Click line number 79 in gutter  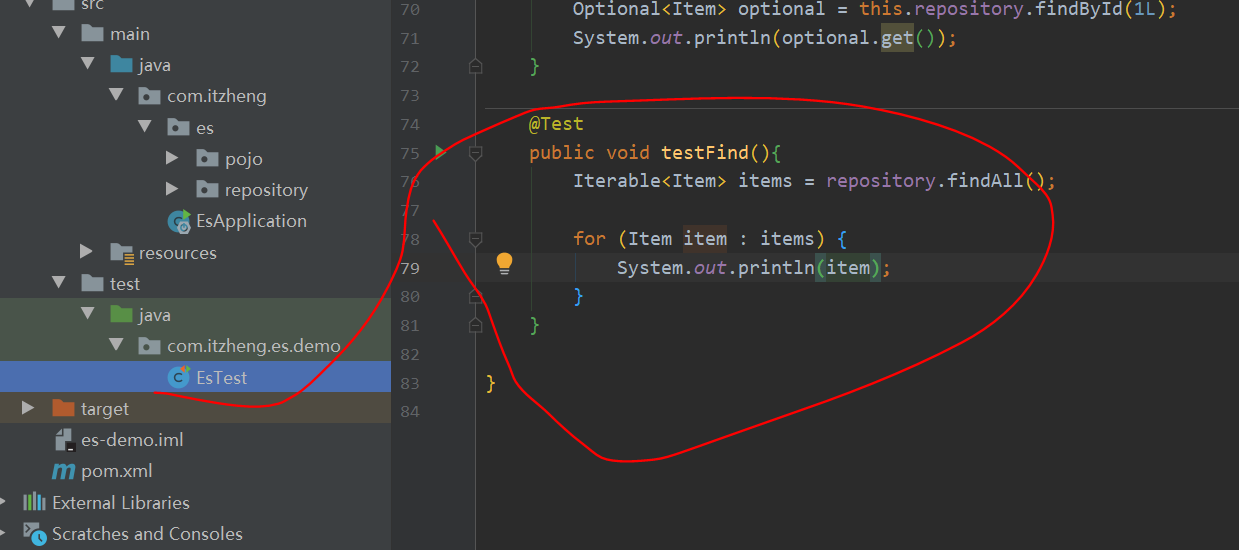410,268
